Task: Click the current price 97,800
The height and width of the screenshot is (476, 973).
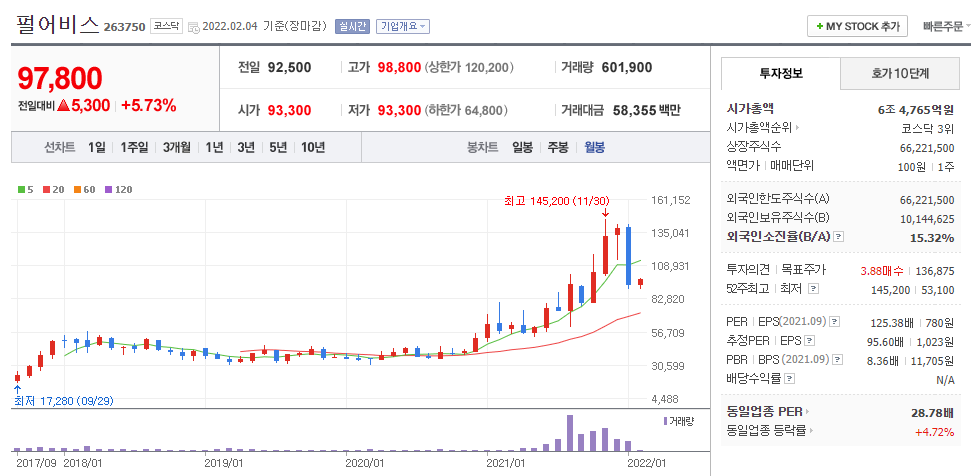Action: pyautogui.click(x=60, y=78)
